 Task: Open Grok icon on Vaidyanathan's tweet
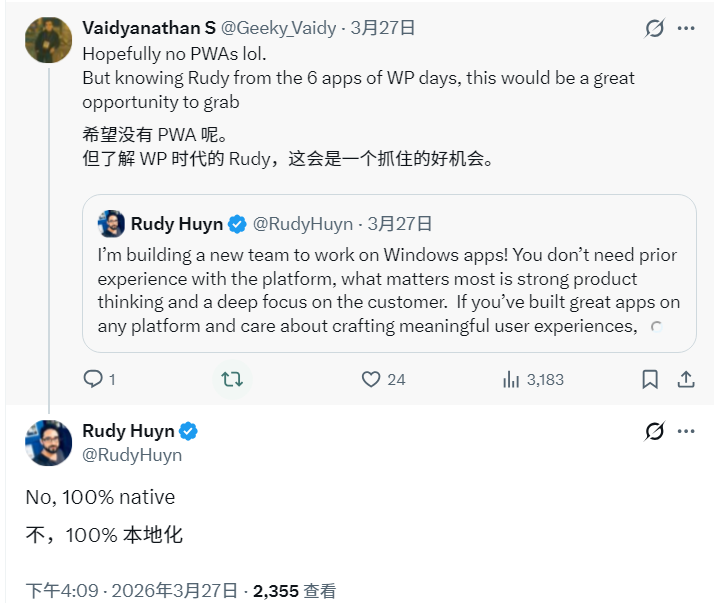coord(654,28)
